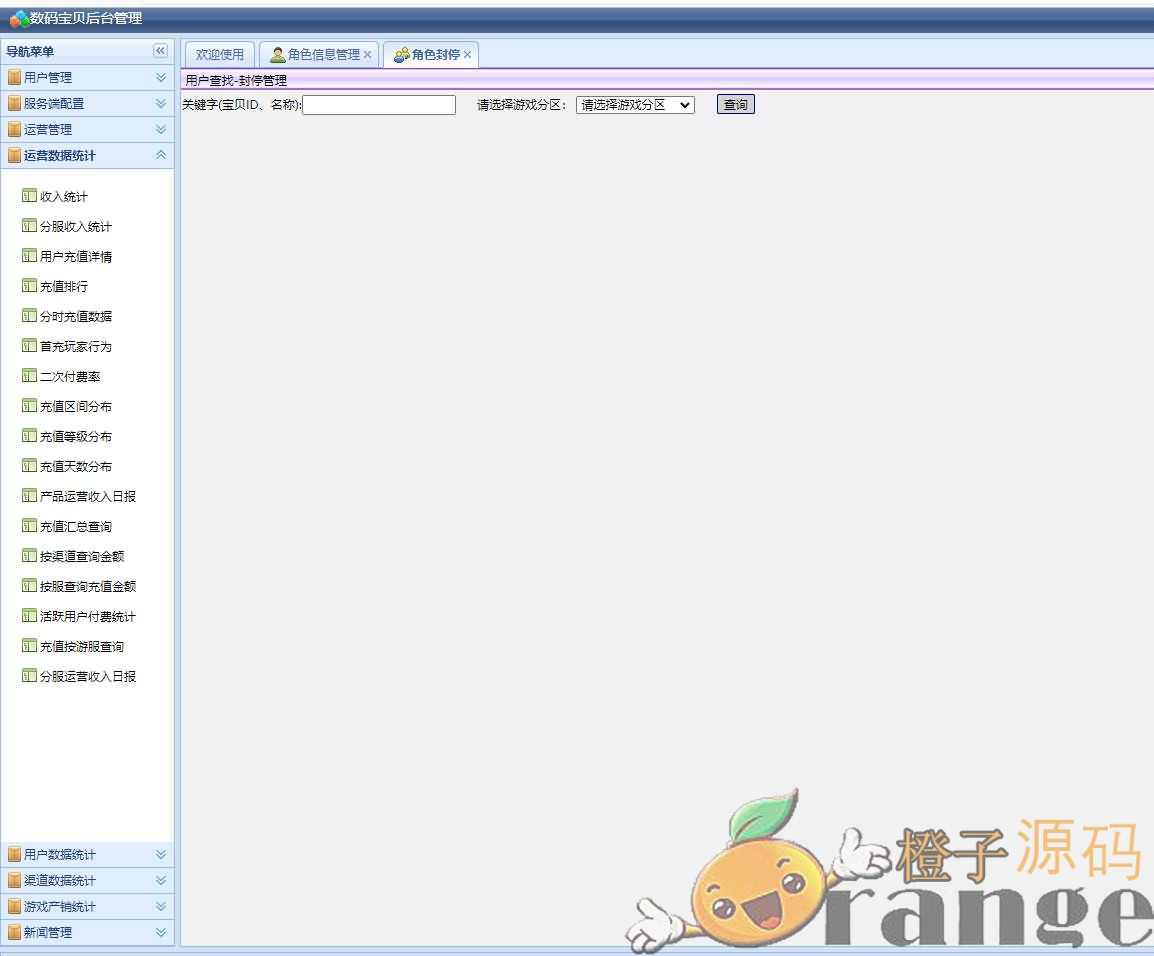Switch to the 欢迎使用 tab

[219, 55]
